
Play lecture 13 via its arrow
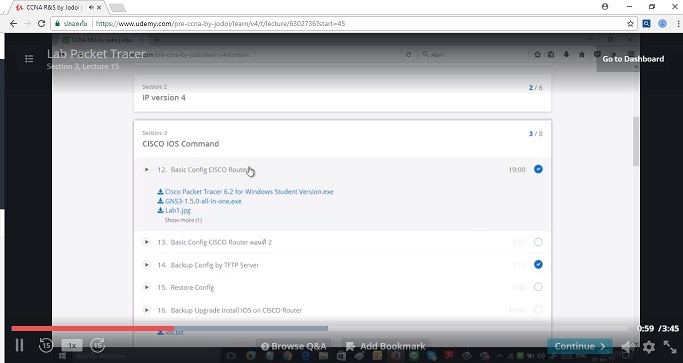[147, 242]
